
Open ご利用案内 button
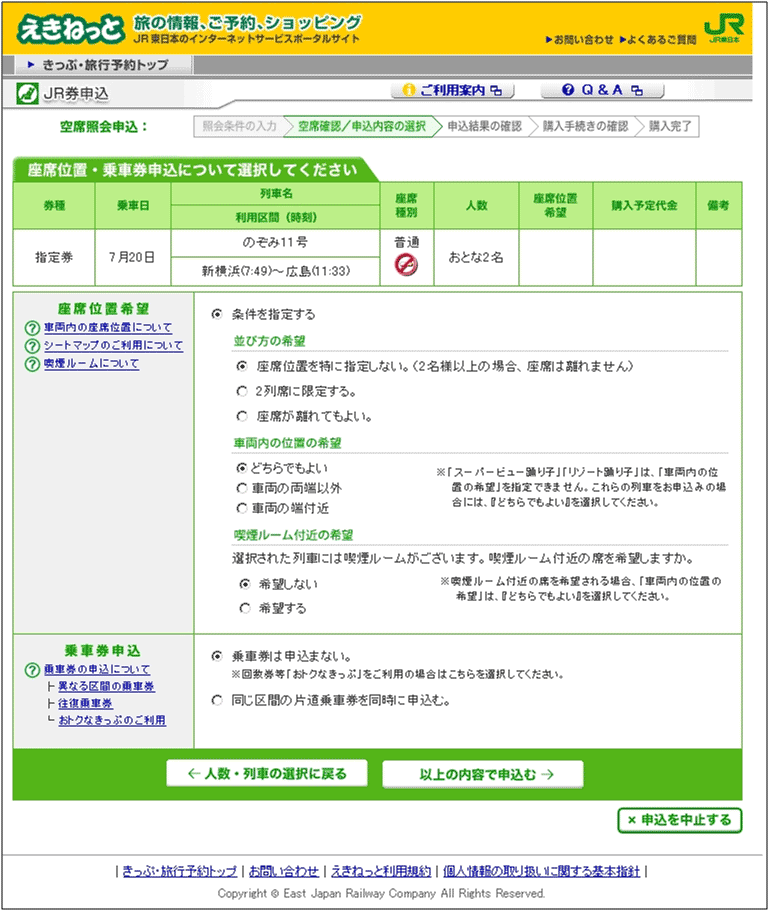coord(453,90)
